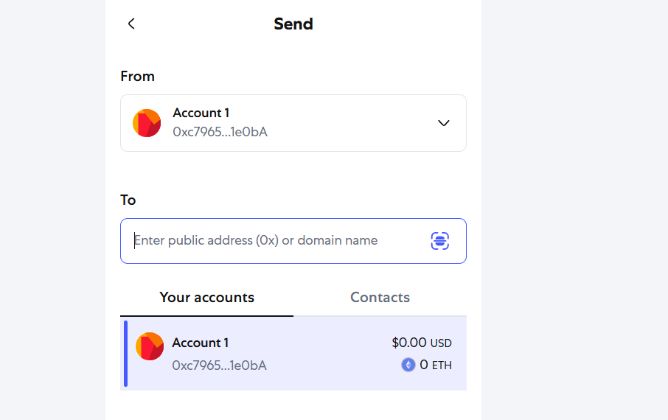The width and height of the screenshot is (668, 420).
Task: Choose Account 1 row from Your accounts
Action: (x=295, y=354)
